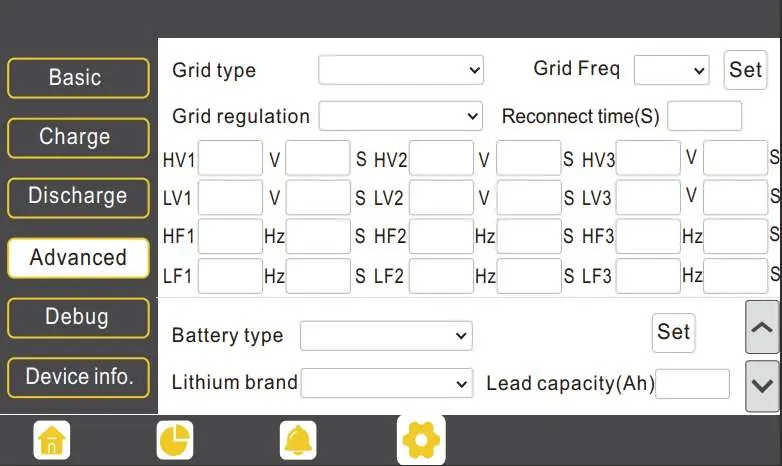Viewport: 782px width, 466px height.
Task: Open the pie chart statistics icon
Action: click(x=175, y=440)
